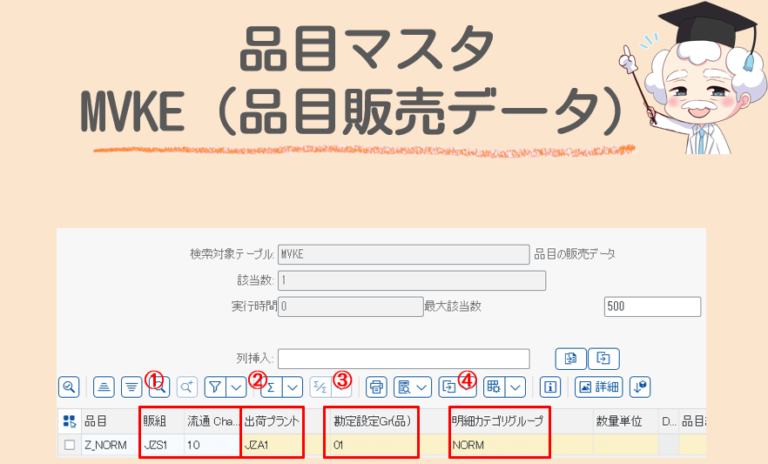Click the print icon in toolbar

click(377, 386)
